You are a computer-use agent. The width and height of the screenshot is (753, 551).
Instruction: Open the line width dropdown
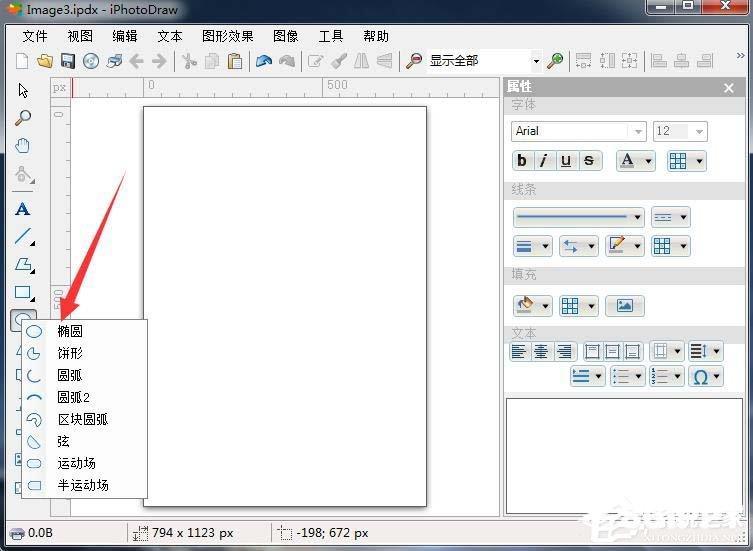coord(533,246)
